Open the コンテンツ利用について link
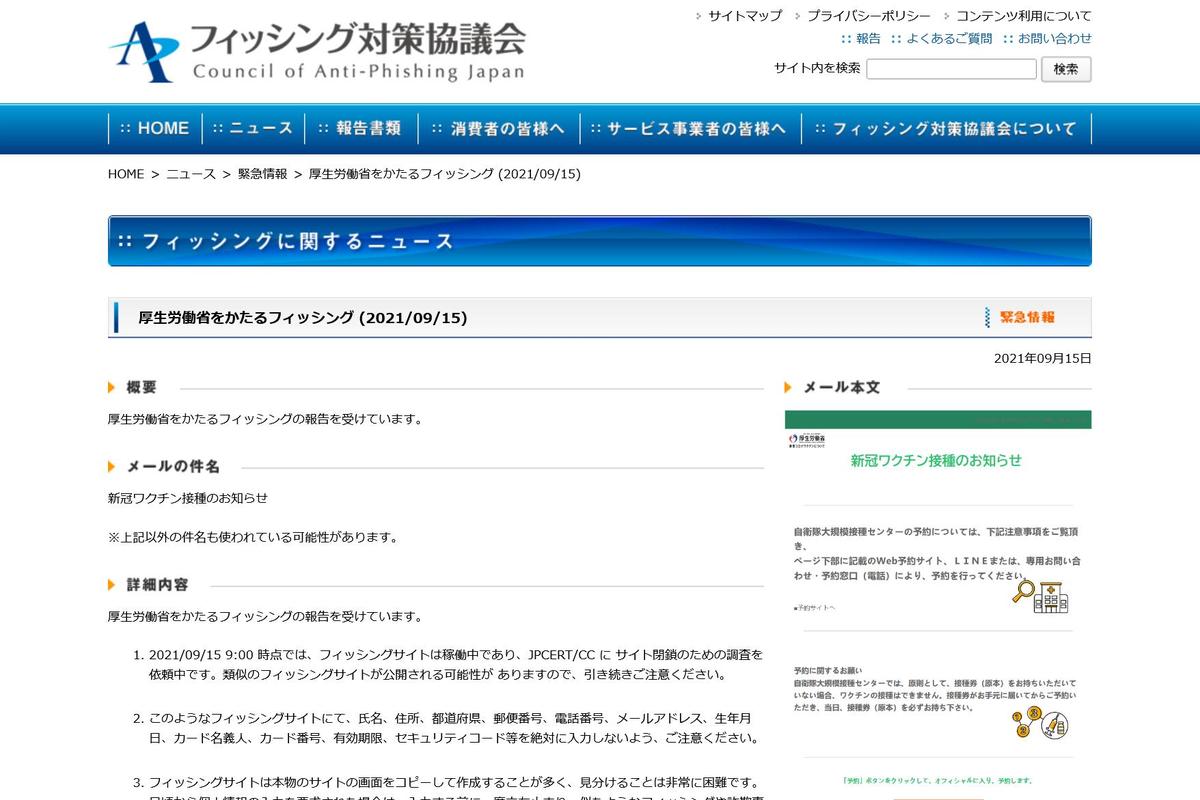 coord(1024,16)
